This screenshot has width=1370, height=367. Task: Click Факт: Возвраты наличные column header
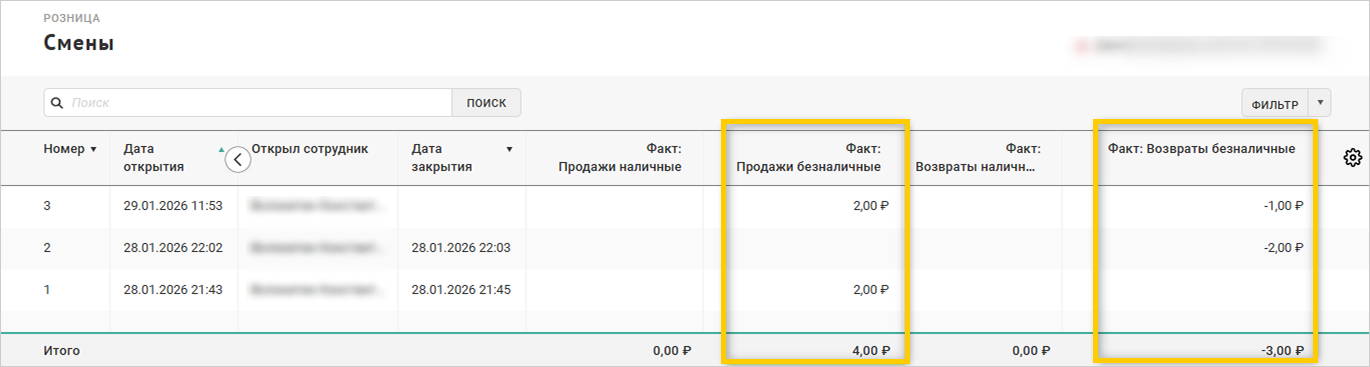coord(976,157)
